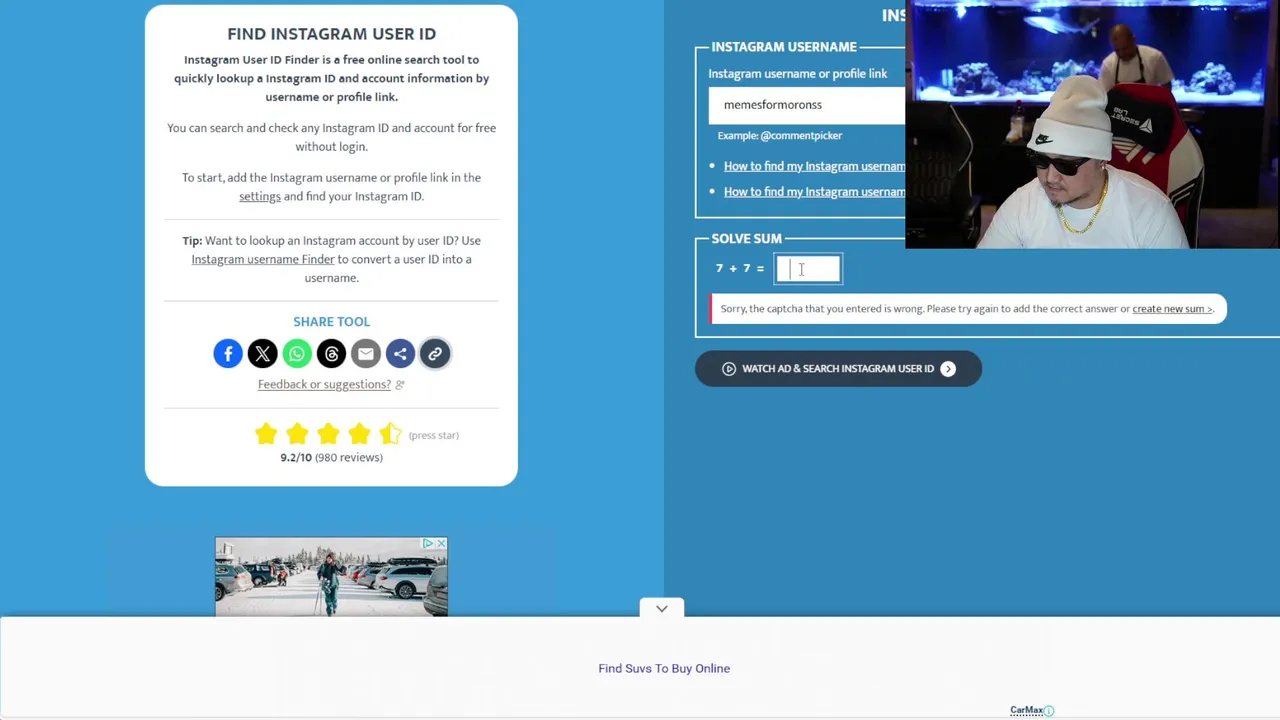Image resolution: width=1280 pixels, height=720 pixels.
Task: Share via WhatsApp icon
Action: [x=297, y=354]
